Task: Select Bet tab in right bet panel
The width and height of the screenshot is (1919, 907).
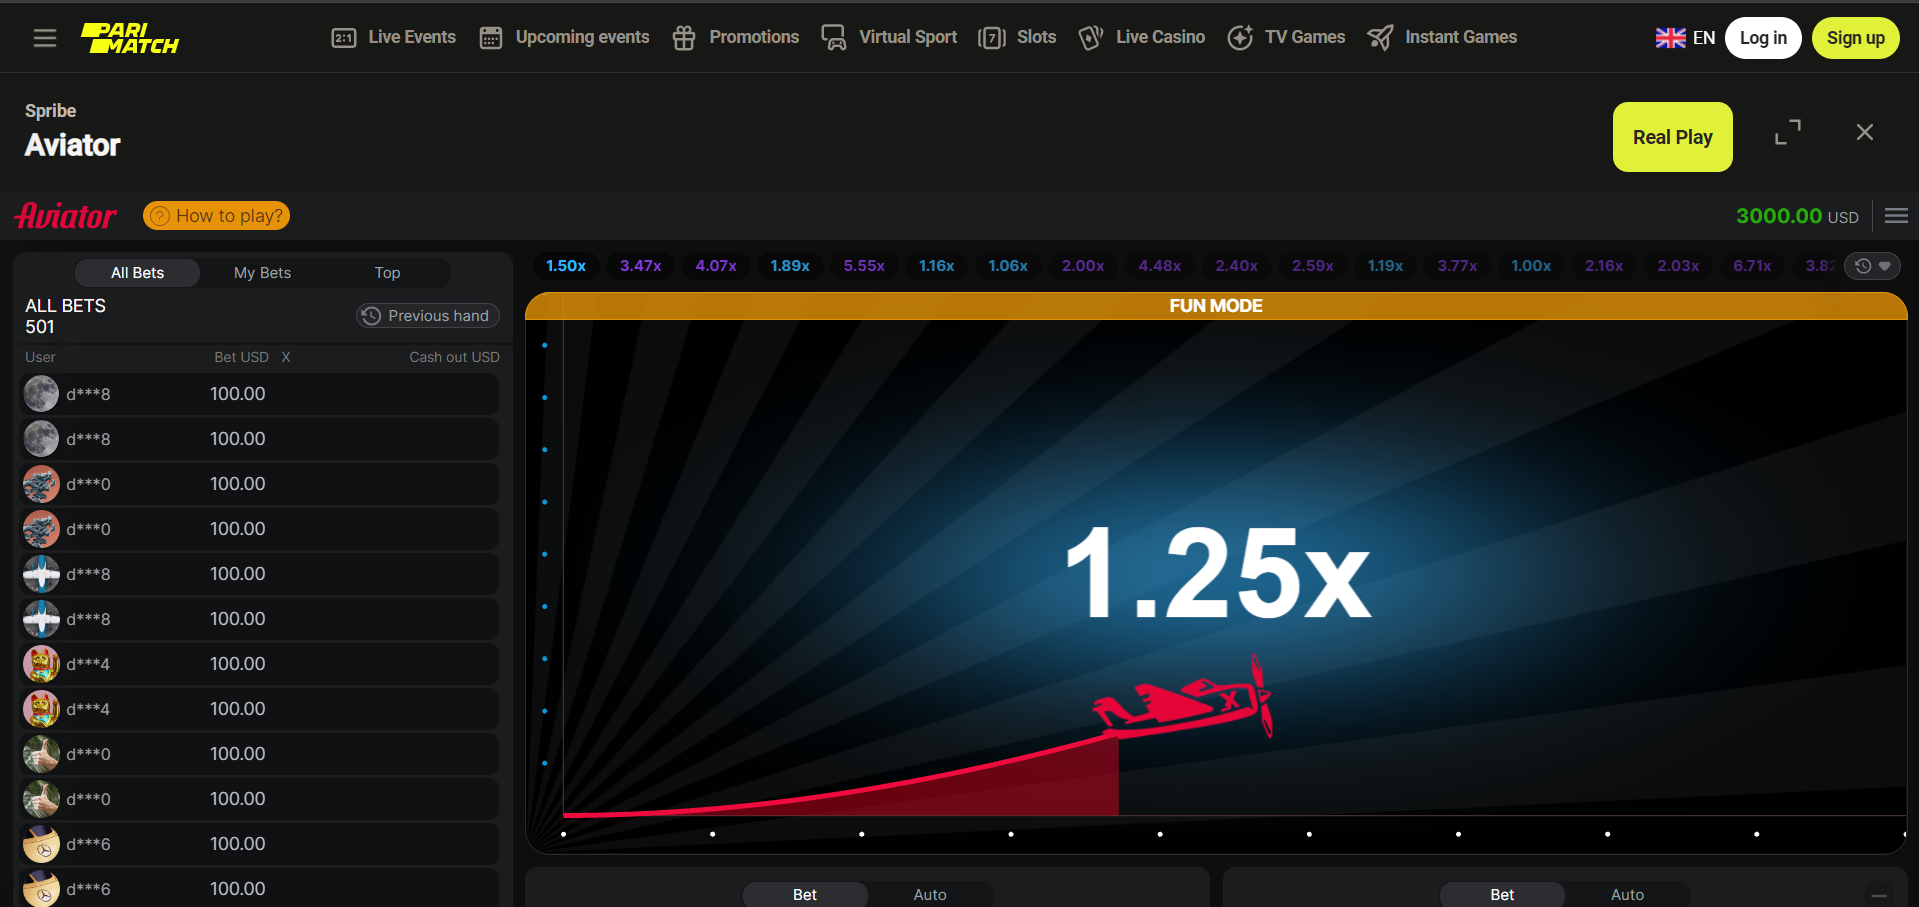Action: pos(1502,895)
